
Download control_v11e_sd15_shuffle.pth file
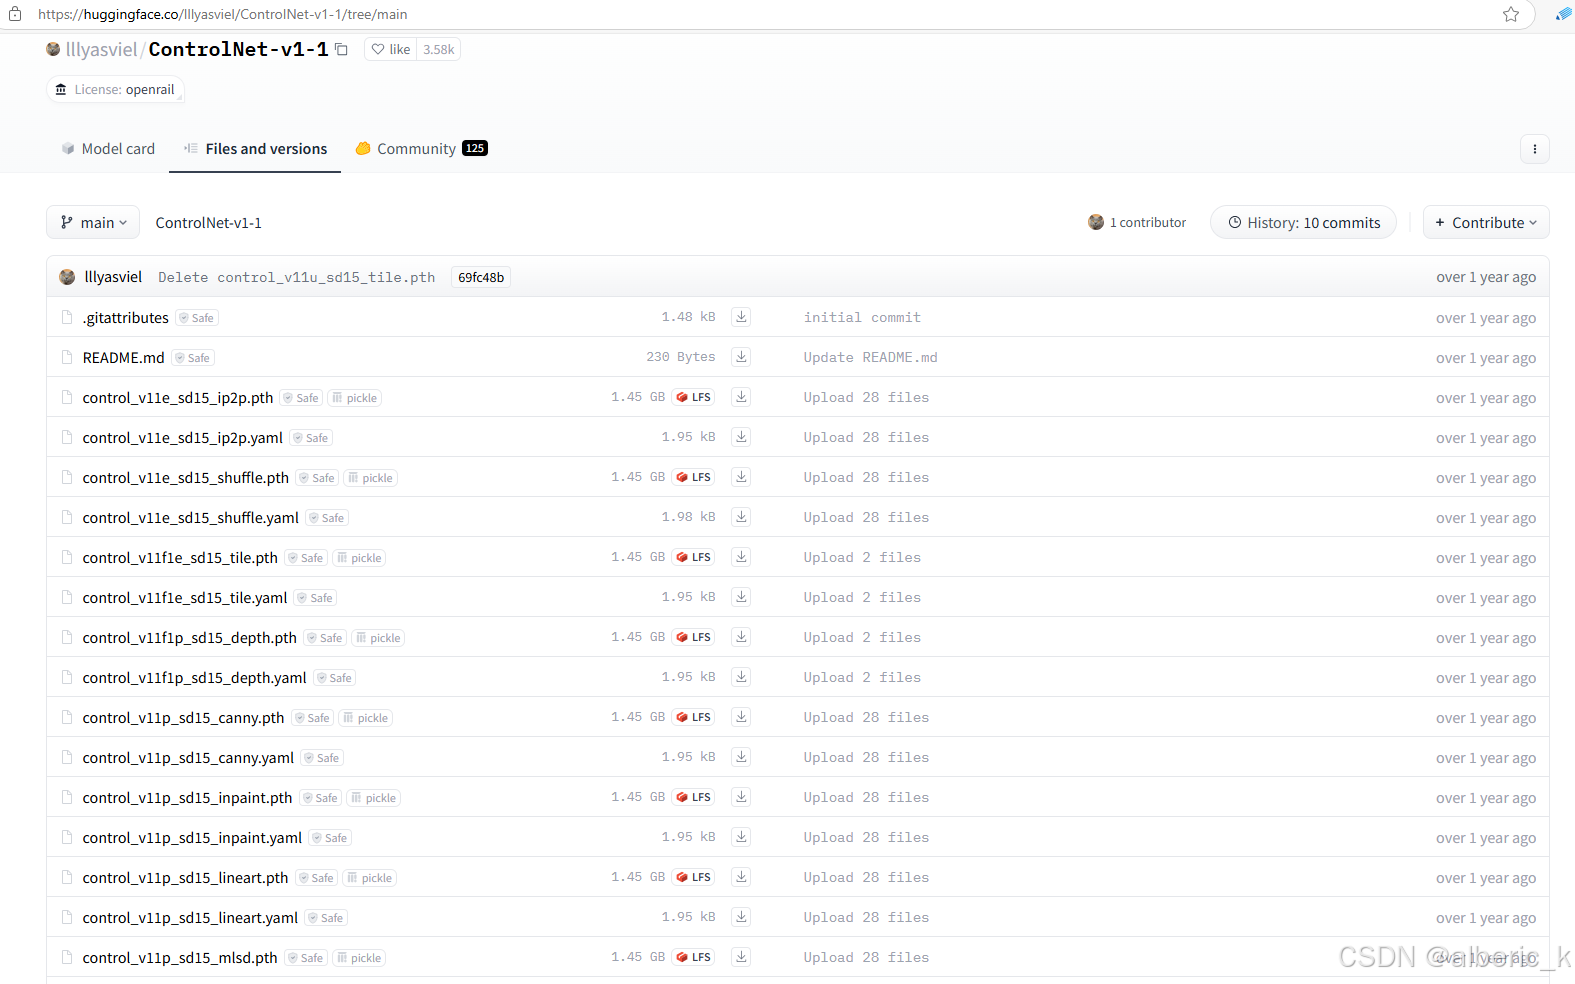[741, 477]
